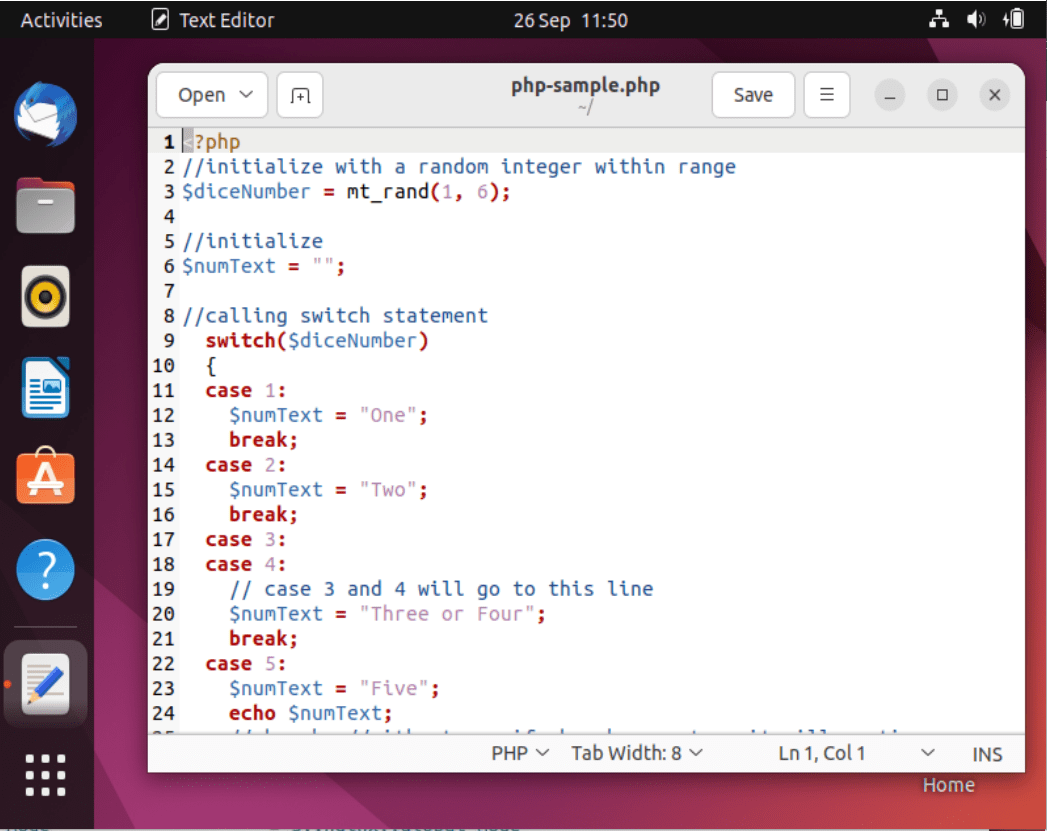This screenshot has height=831, width=1047.
Task: Open the Files application icon
Action: pos(45,205)
